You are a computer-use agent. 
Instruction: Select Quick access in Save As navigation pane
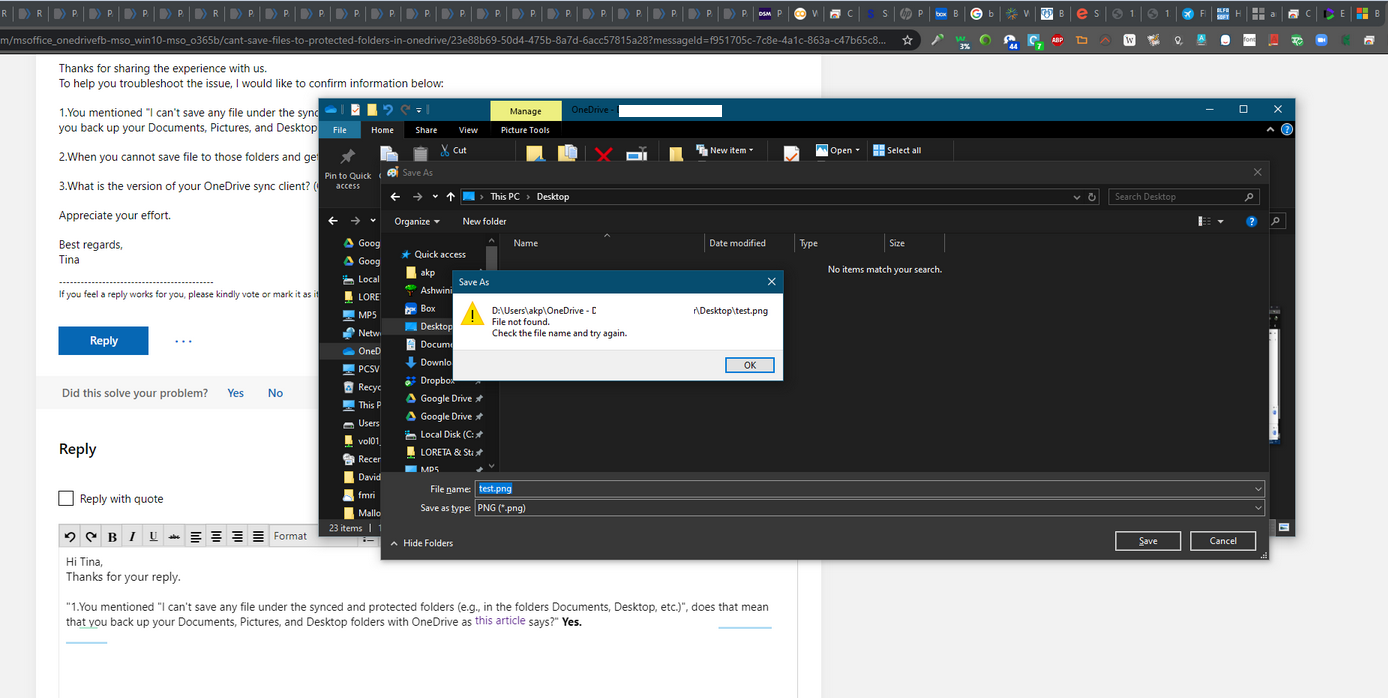tap(440, 254)
